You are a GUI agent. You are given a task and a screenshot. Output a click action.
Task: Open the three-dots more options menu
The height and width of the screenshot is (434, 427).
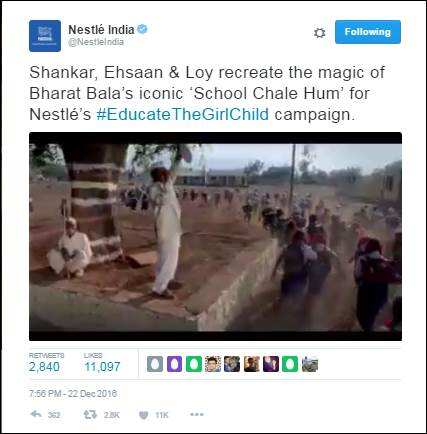[x=197, y=415]
